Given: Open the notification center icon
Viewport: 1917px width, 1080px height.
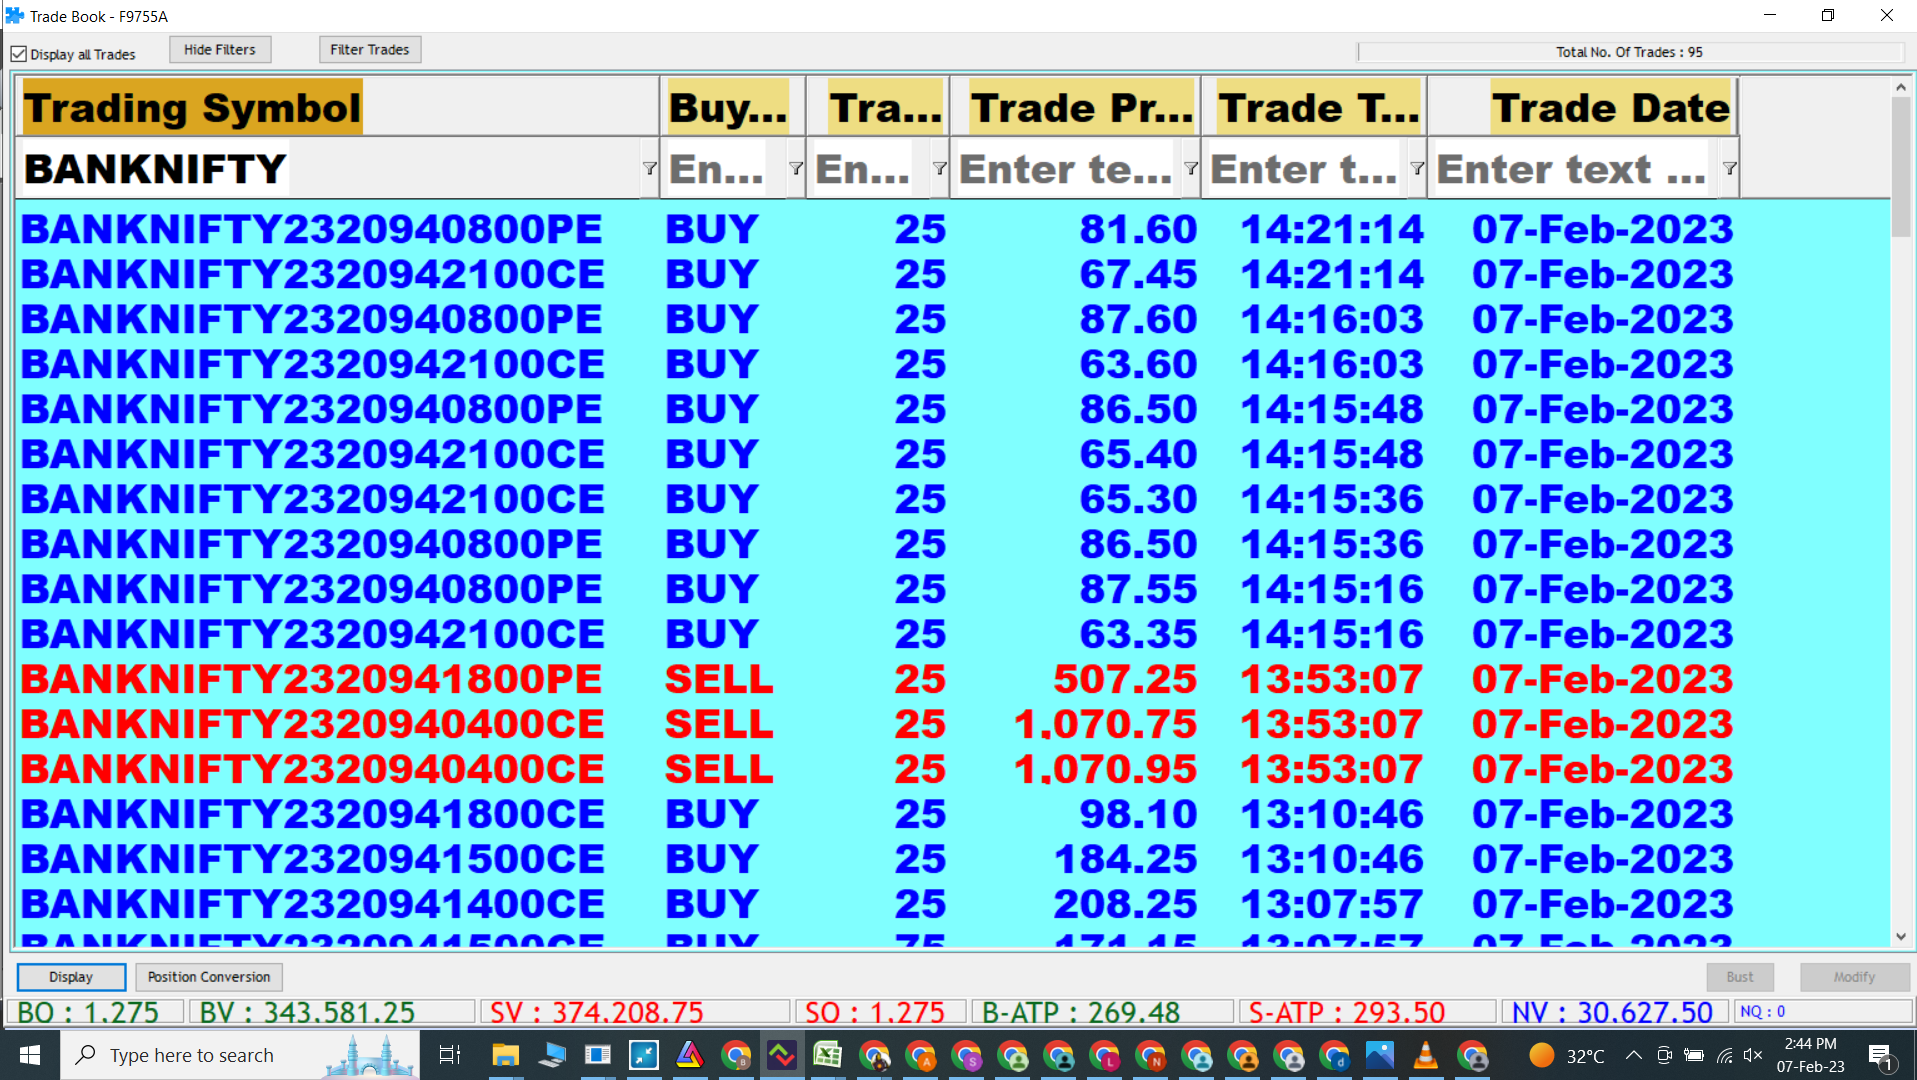Looking at the screenshot, I should pos(1880,1055).
